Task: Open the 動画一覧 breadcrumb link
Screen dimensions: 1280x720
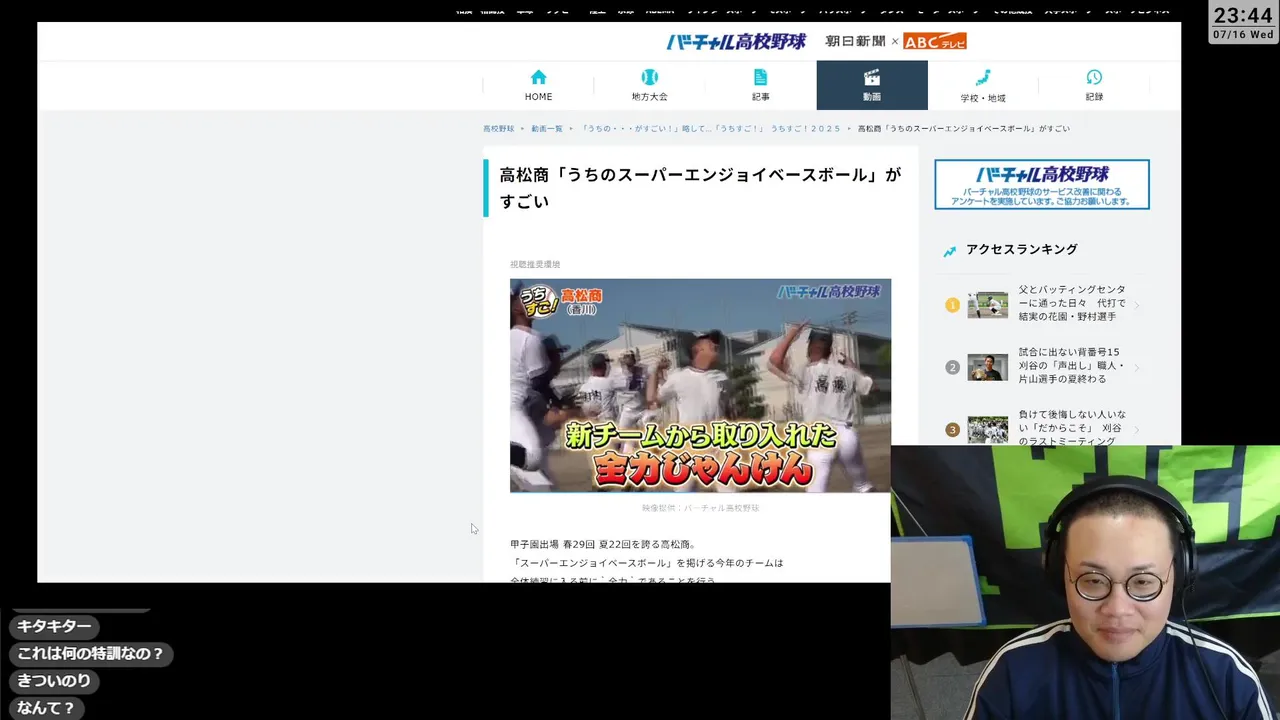Action: point(546,129)
